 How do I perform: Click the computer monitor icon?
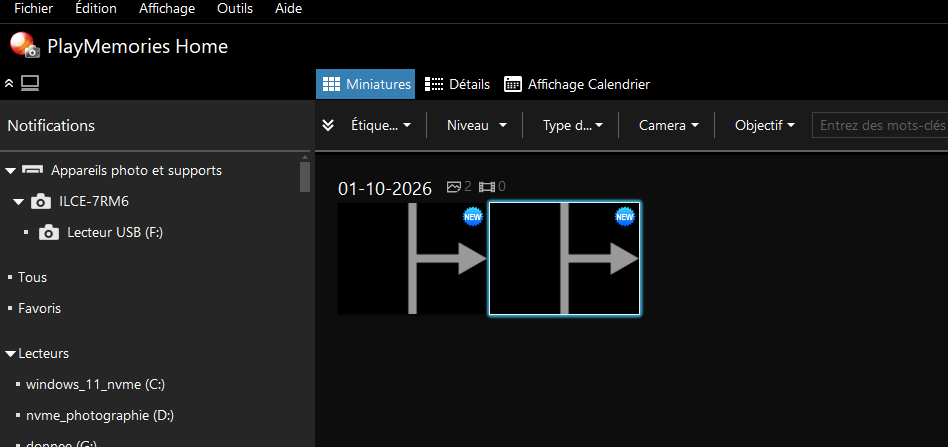pyautogui.click(x=30, y=83)
